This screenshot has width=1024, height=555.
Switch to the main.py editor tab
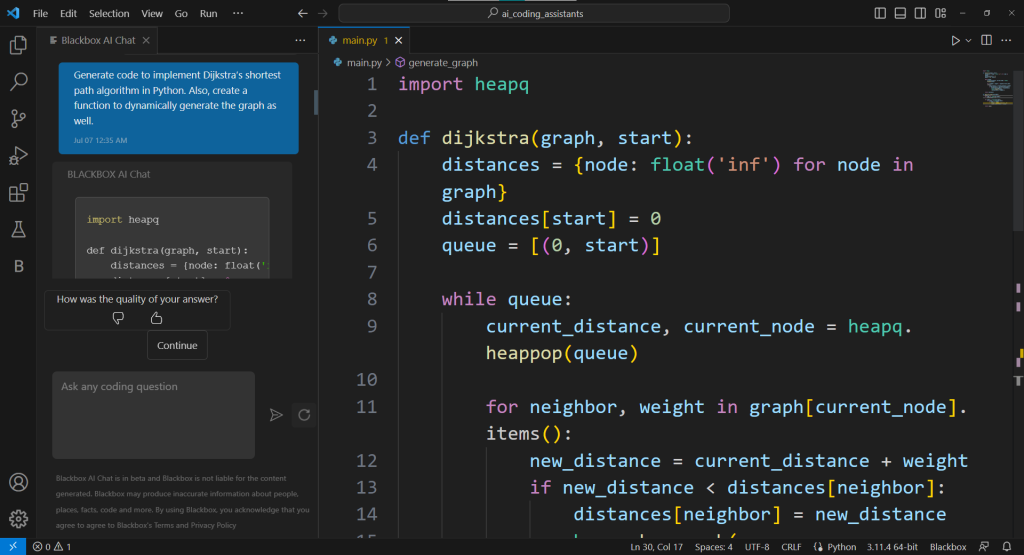pyautogui.click(x=360, y=40)
